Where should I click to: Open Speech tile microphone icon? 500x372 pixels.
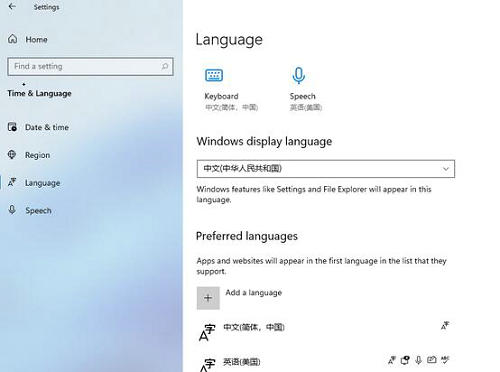click(x=299, y=76)
